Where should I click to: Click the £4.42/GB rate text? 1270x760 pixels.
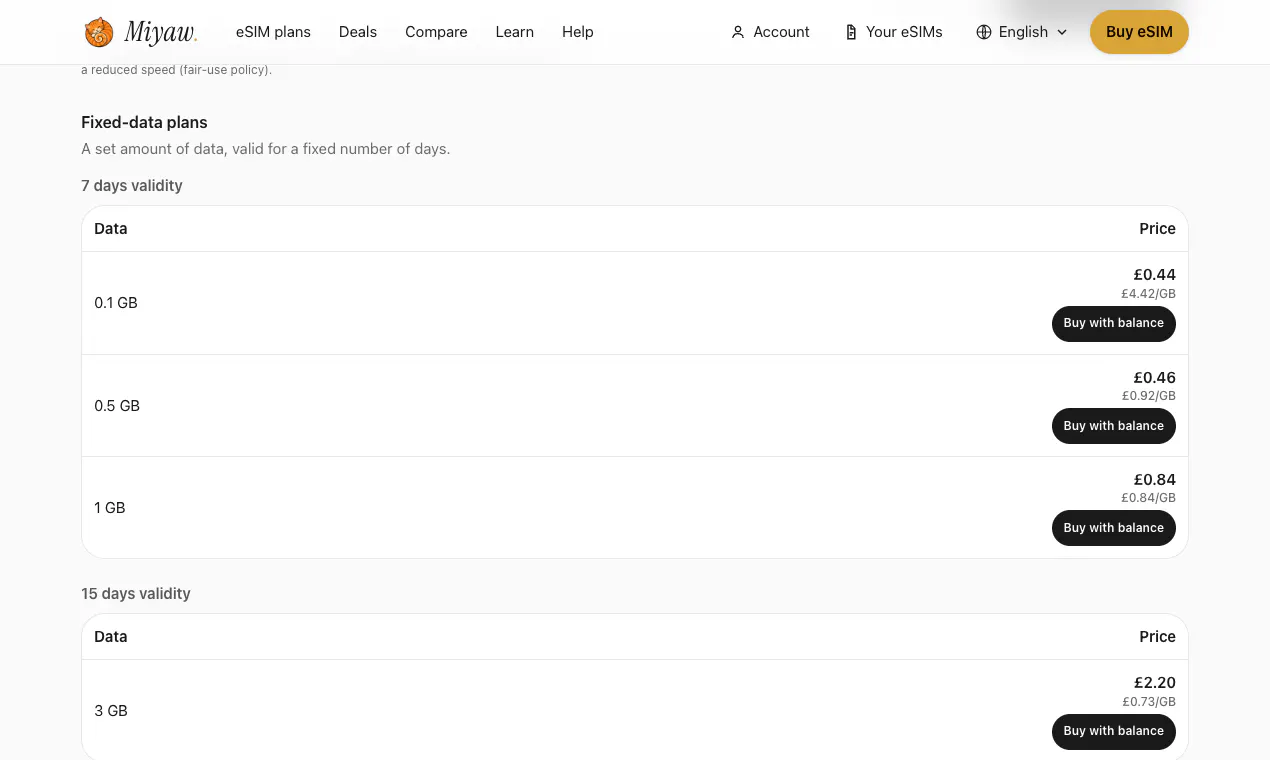point(1148,294)
